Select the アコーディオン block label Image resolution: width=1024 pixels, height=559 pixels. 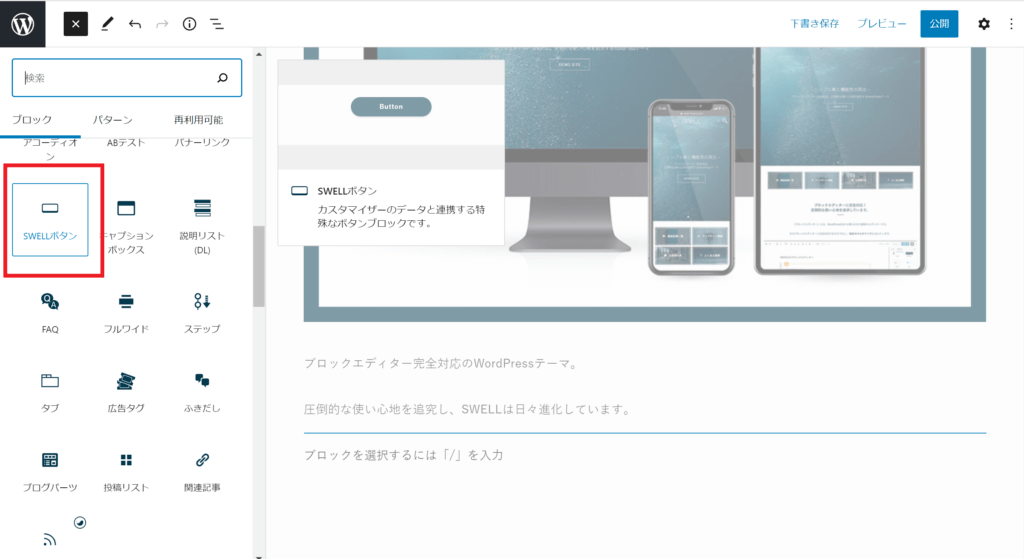[50, 150]
